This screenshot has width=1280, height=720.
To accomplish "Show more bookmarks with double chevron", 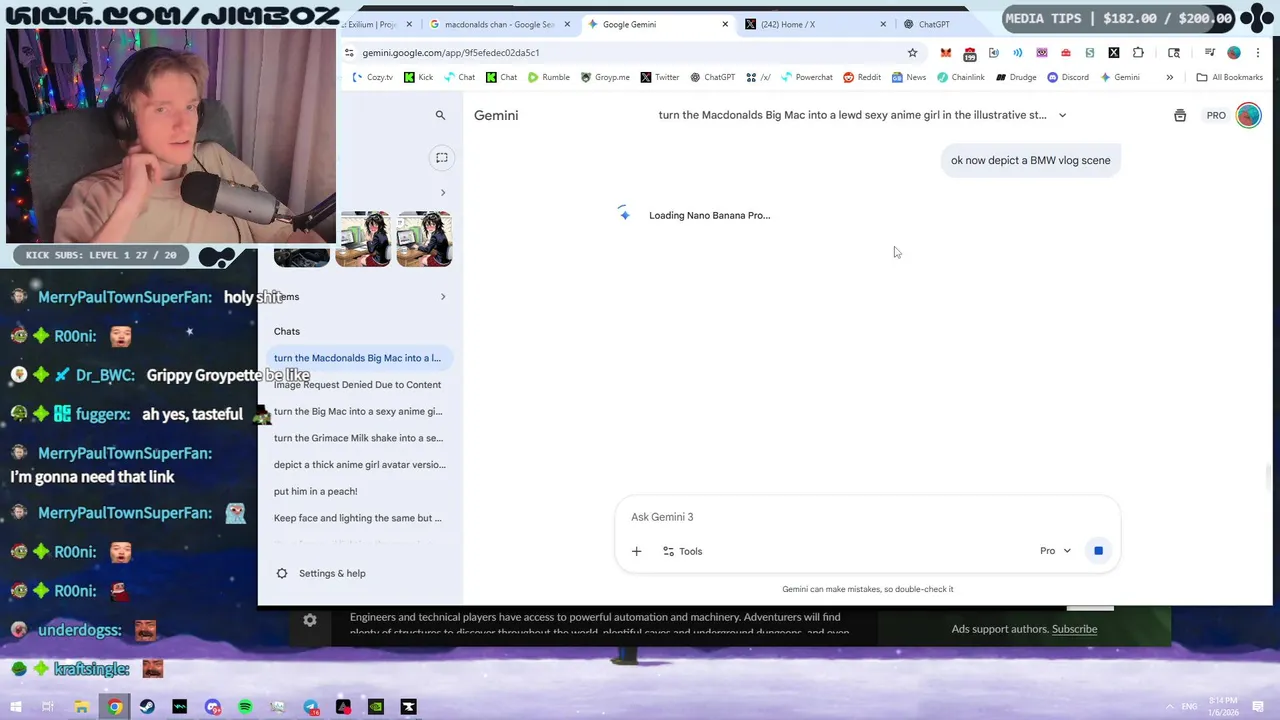I will point(1169,77).
